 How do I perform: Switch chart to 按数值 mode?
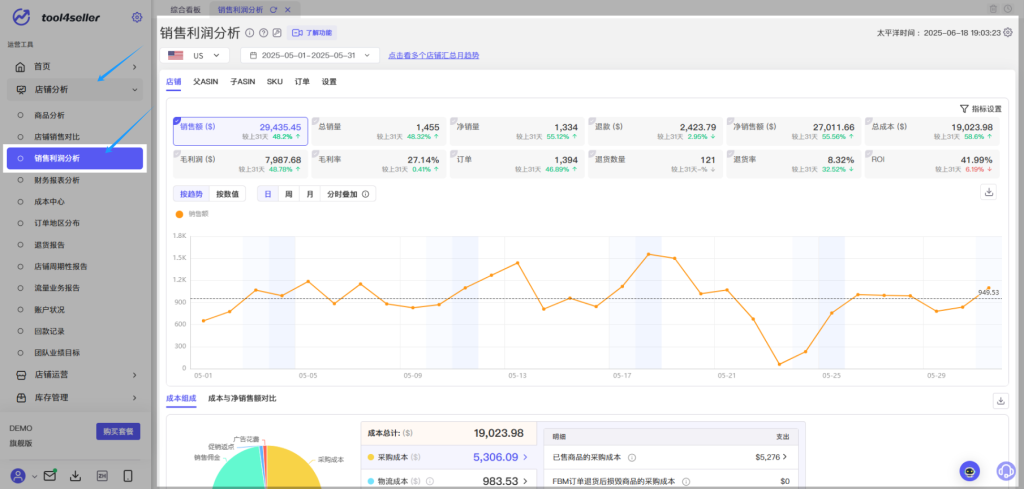(x=227, y=194)
